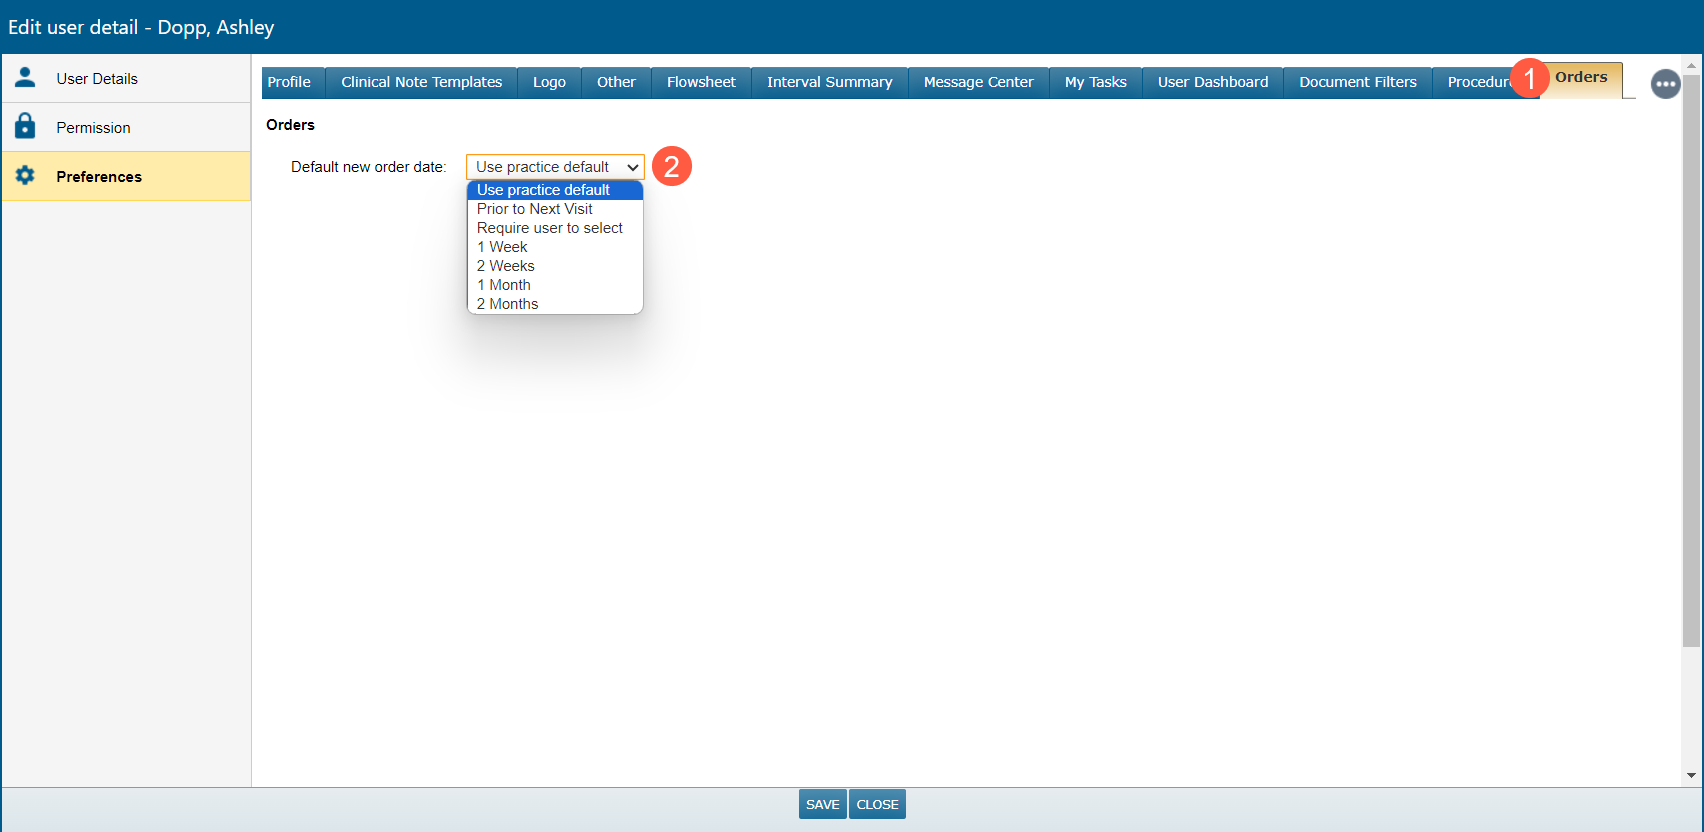Click the scrollbar up arrow

[x=1691, y=66]
